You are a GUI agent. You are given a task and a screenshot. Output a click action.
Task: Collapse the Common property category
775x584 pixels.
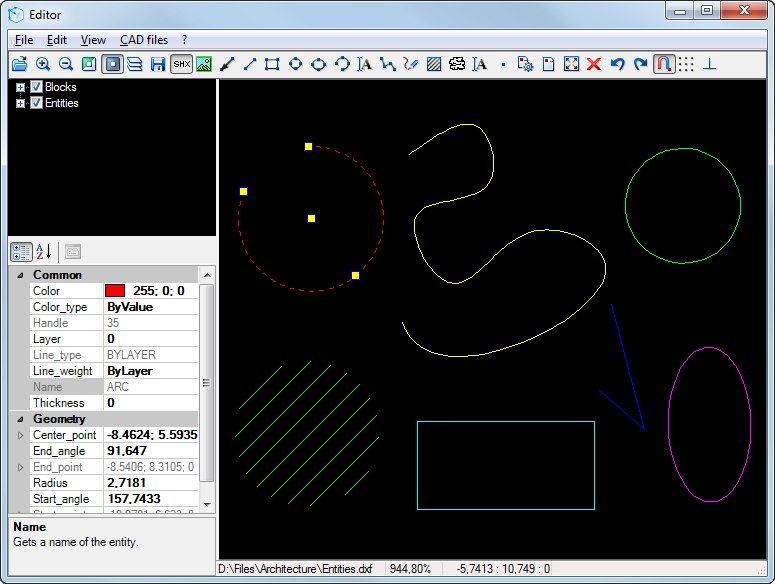[20, 275]
